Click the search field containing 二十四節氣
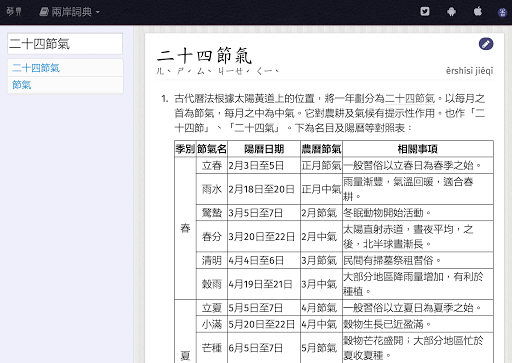Image resolution: width=512 pixels, height=363 pixels. tap(65, 44)
